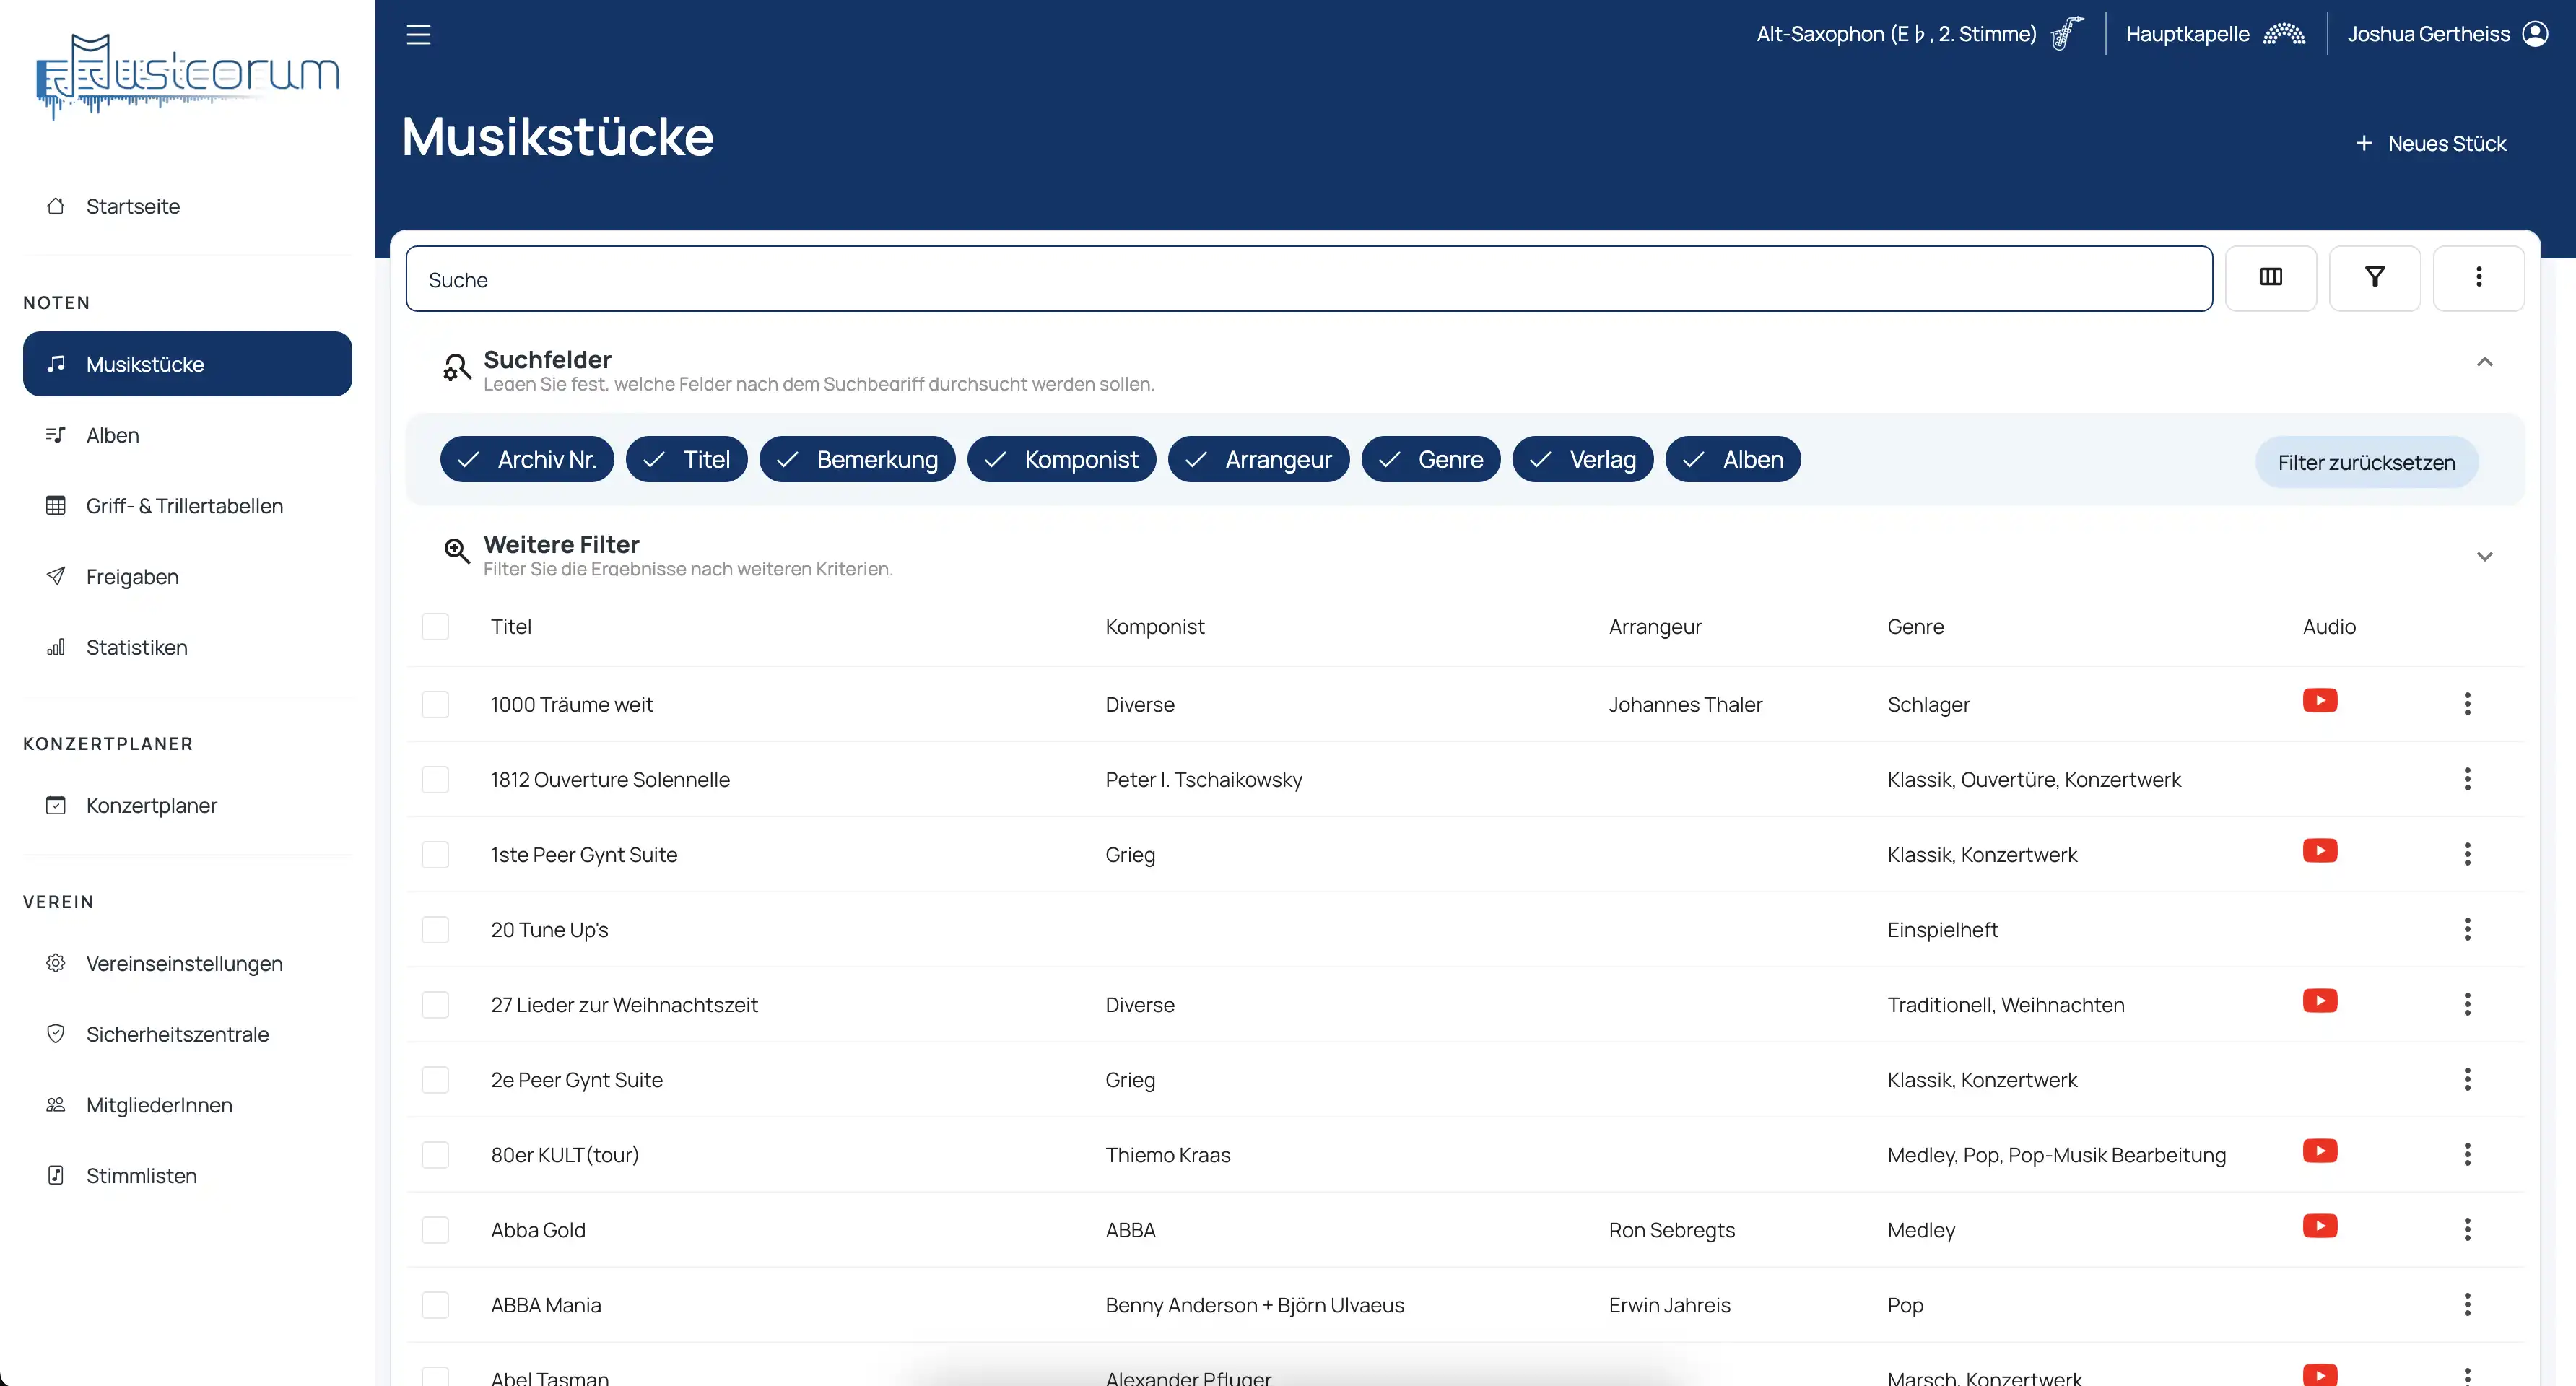Click Filter zurücksetzen button
2576x1386 pixels.
coord(2366,462)
